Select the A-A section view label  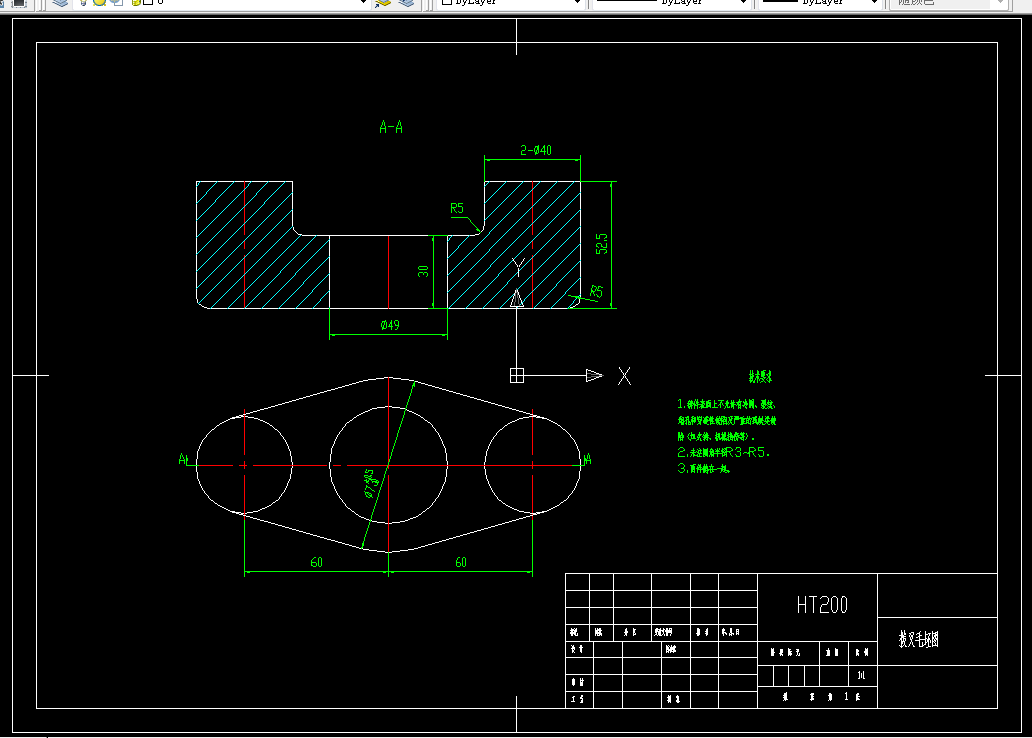coord(391,127)
